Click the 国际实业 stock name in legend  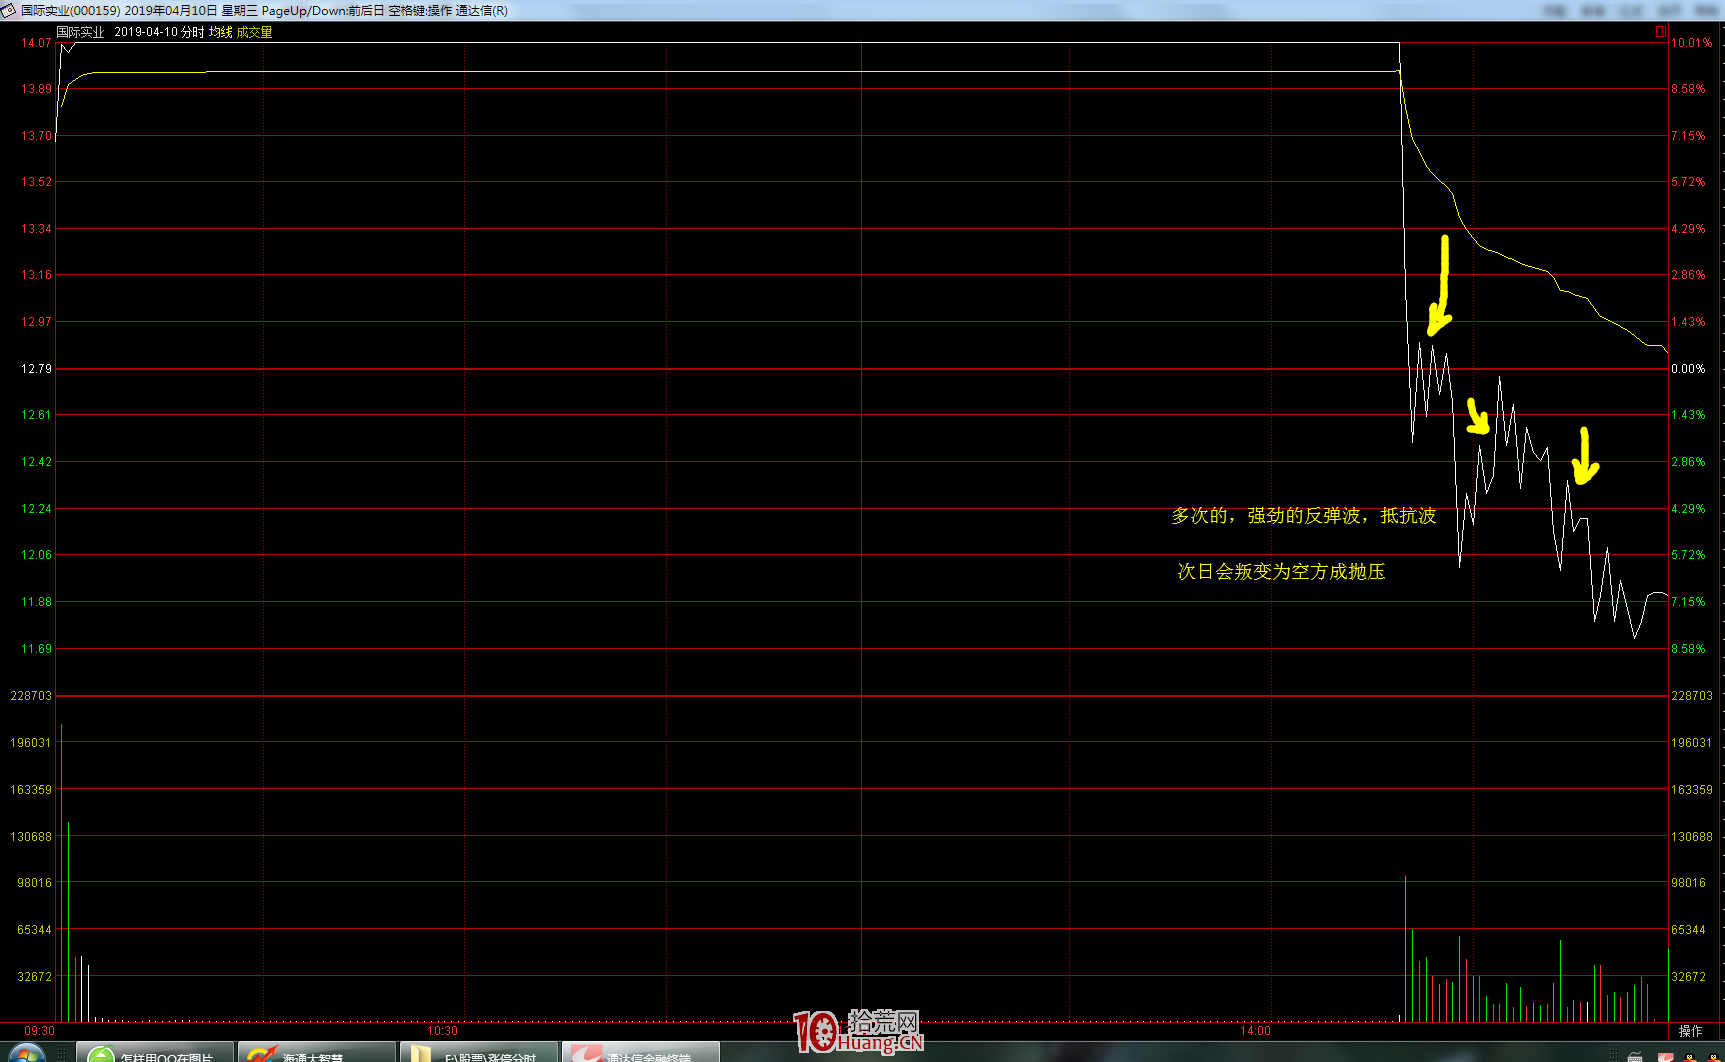(80, 32)
